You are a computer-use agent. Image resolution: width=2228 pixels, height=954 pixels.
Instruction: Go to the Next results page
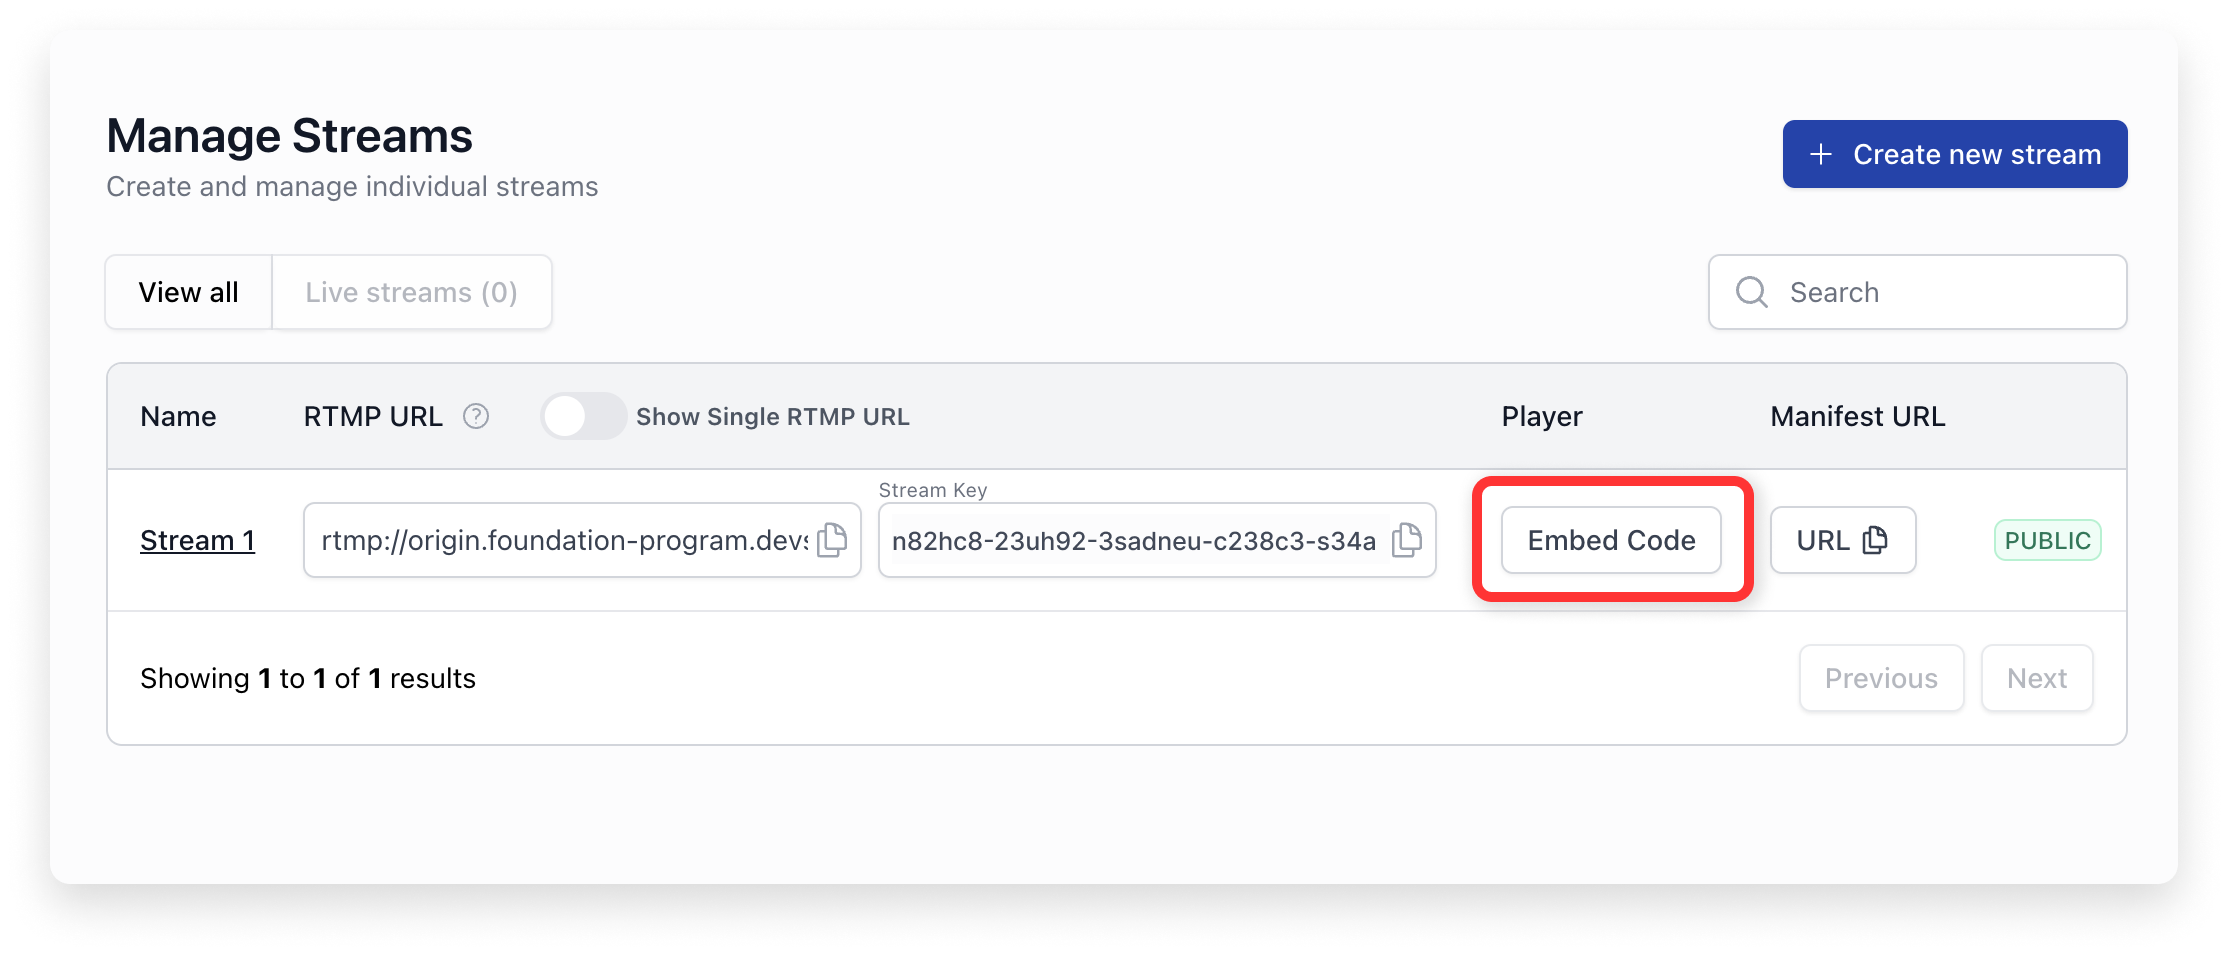point(2037,678)
